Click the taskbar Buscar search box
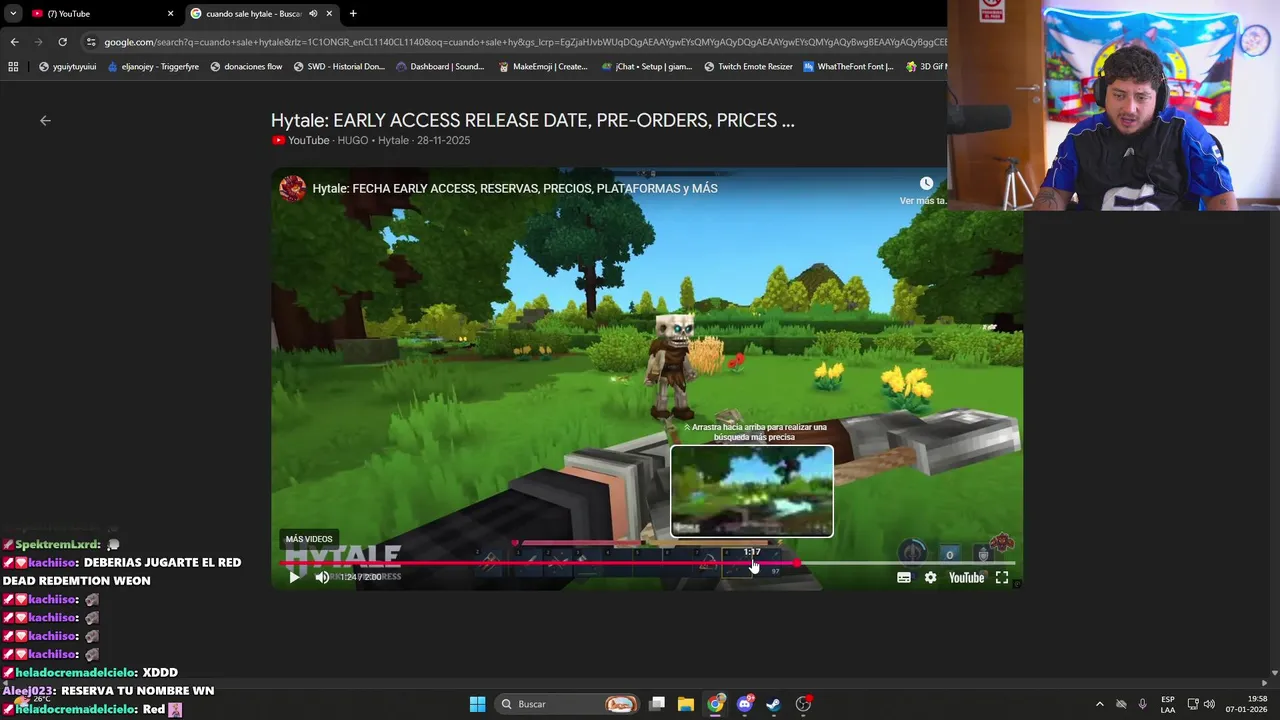 coord(568,704)
